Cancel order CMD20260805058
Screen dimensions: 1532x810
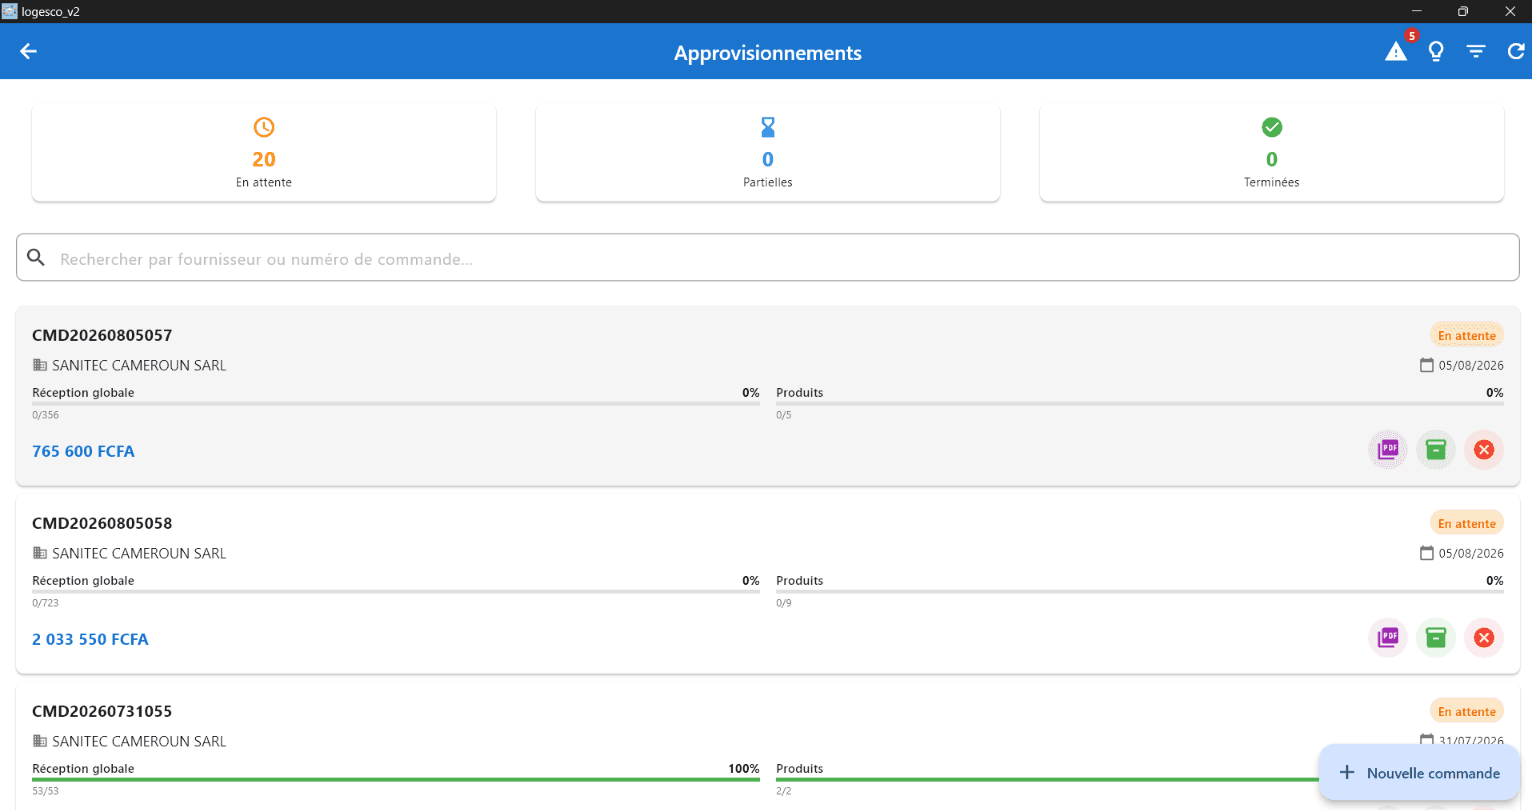[1484, 638]
